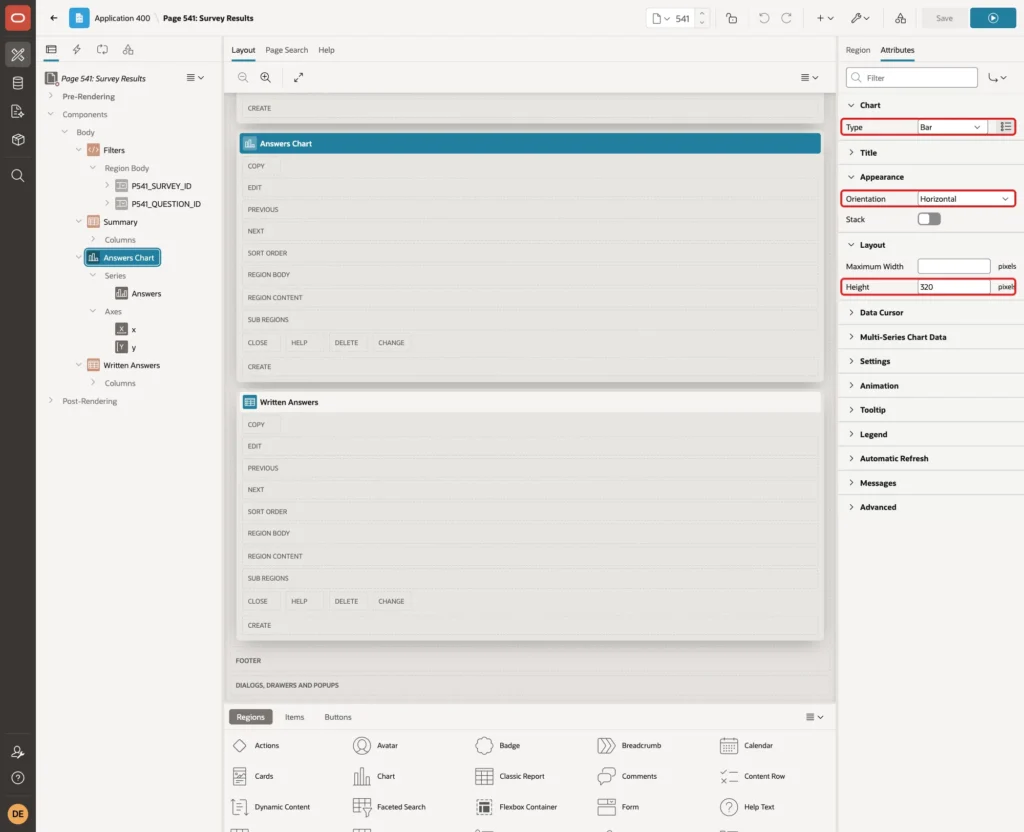Redo the last change
1024x832 pixels.
(x=786, y=18)
